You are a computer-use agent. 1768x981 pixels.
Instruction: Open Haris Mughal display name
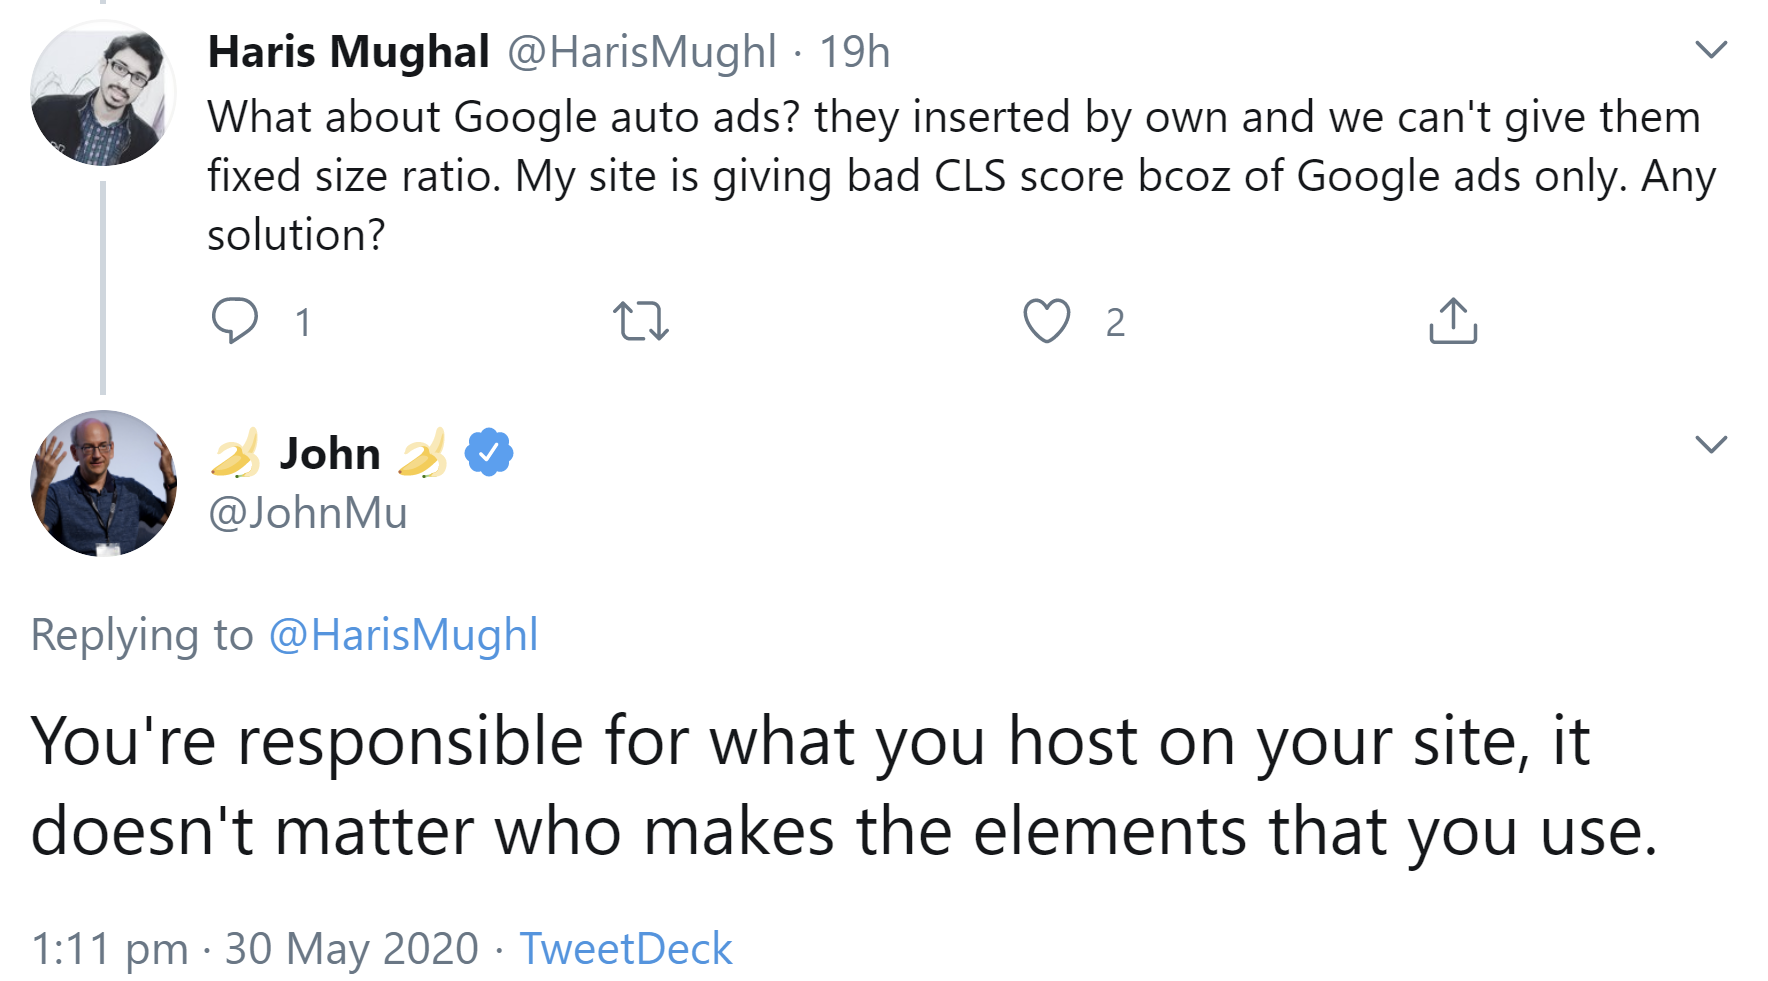coord(348,52)
